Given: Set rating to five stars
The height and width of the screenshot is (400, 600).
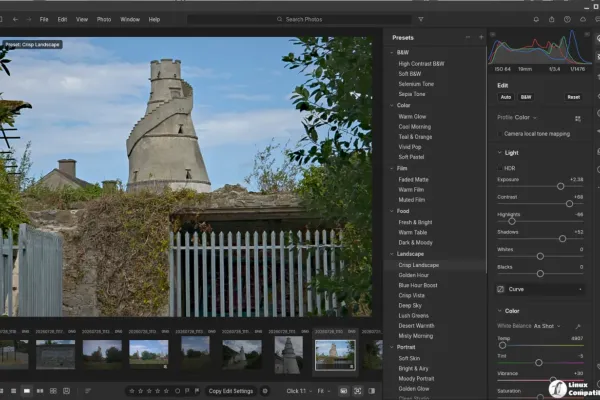Looking at the screenshot, I should point(166,391).
